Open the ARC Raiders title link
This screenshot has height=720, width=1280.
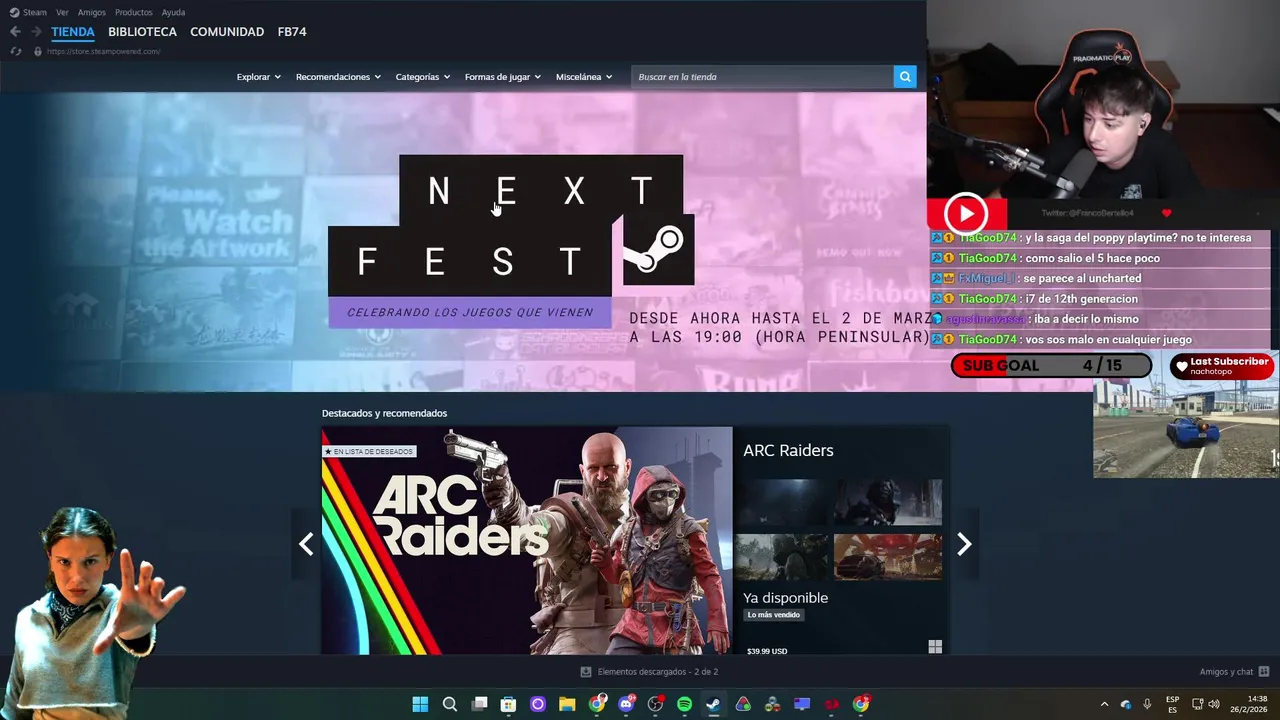coord(788,451)
